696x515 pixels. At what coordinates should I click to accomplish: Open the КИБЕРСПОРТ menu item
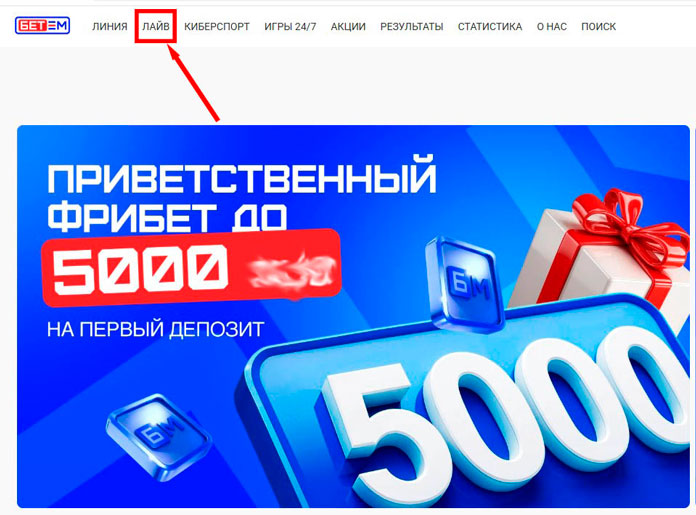217,27
